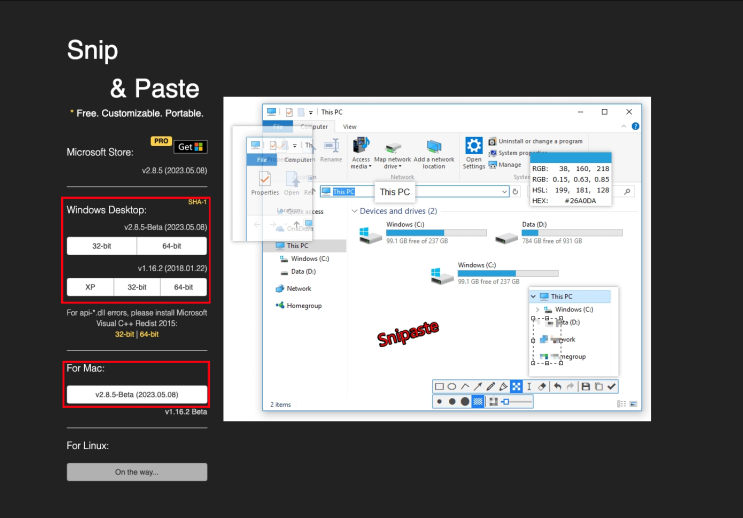Select the Data (D:) drive tile

pyautogui.click(x=559, y=232)
